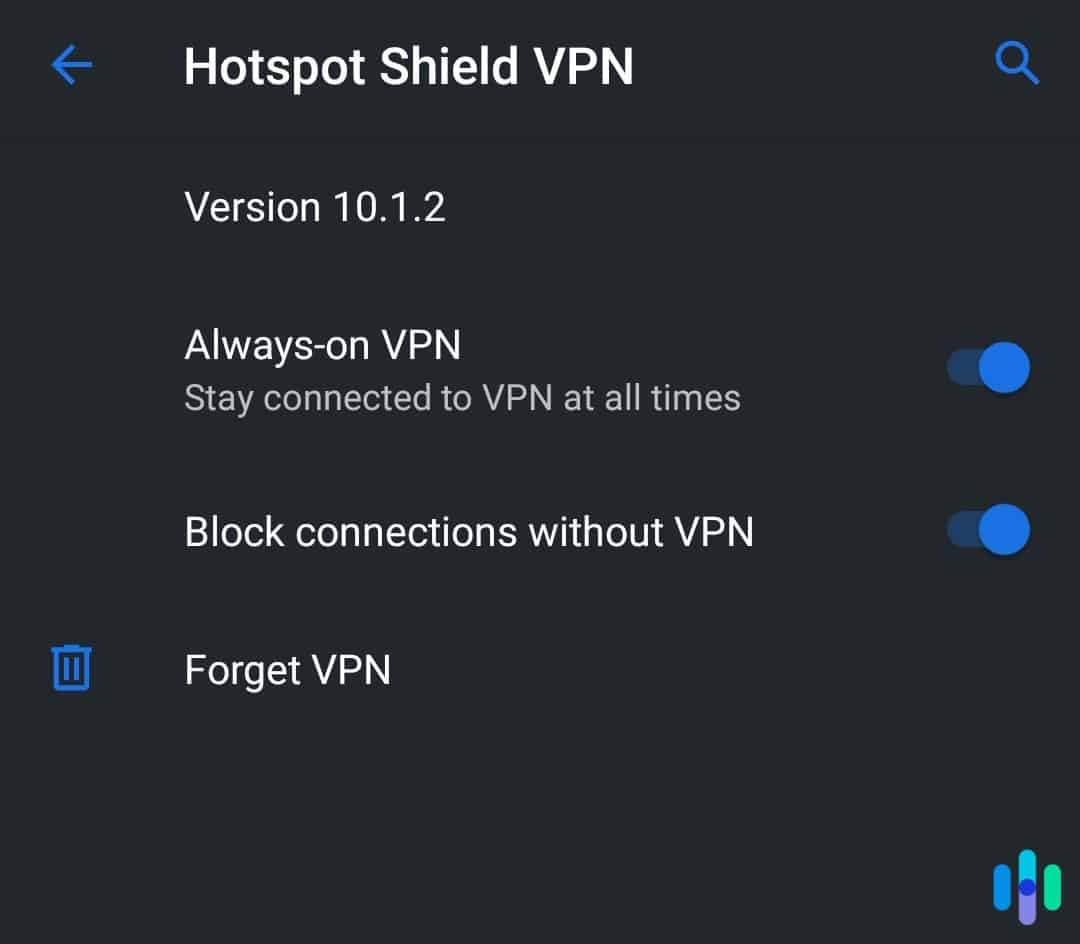
Task: Toggle Stay connected to VPN at all times
Action: [990, 367]
